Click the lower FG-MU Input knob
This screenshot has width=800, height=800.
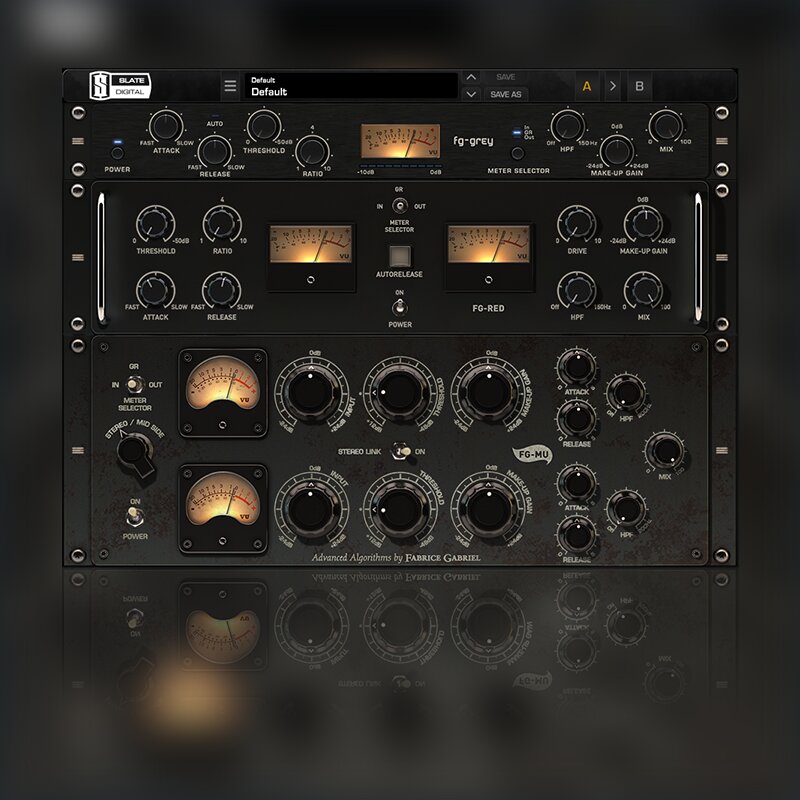coord(311,509)
